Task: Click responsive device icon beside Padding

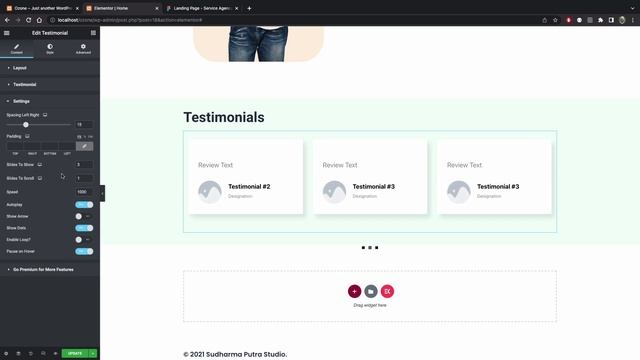Action: (27, 136)
